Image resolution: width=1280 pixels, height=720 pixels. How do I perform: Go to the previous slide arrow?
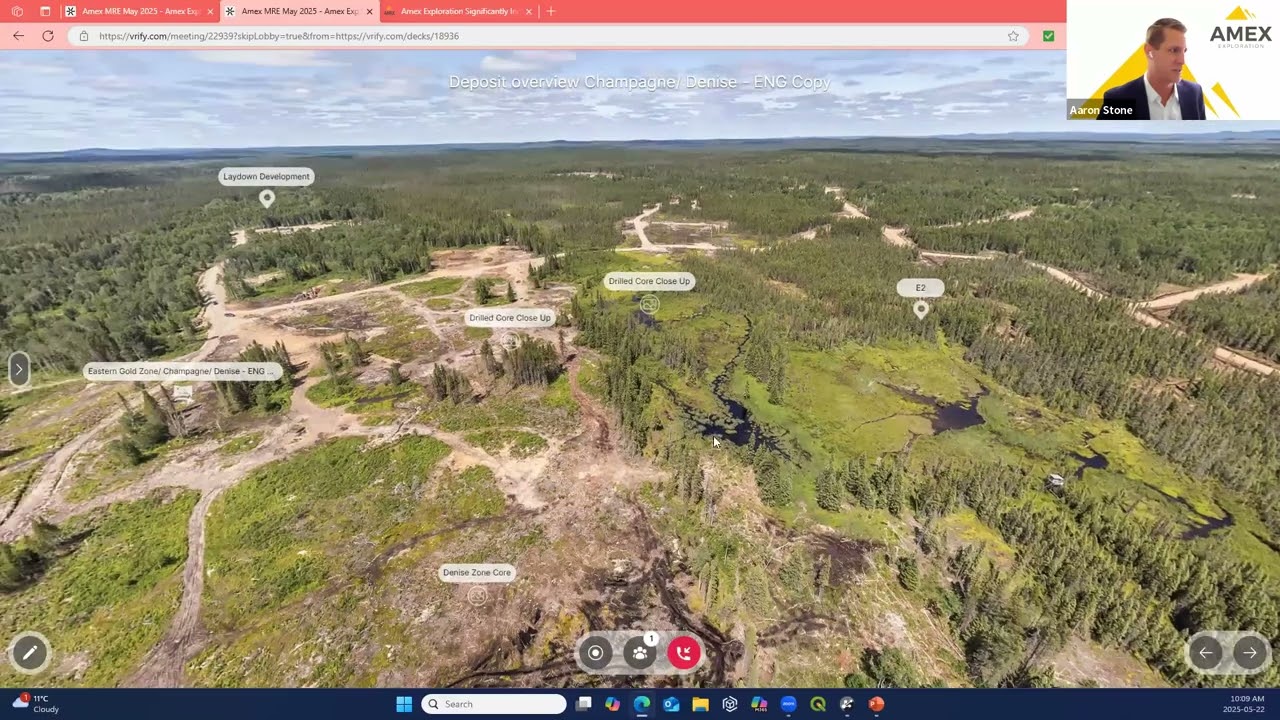(x=1206, y=653)
